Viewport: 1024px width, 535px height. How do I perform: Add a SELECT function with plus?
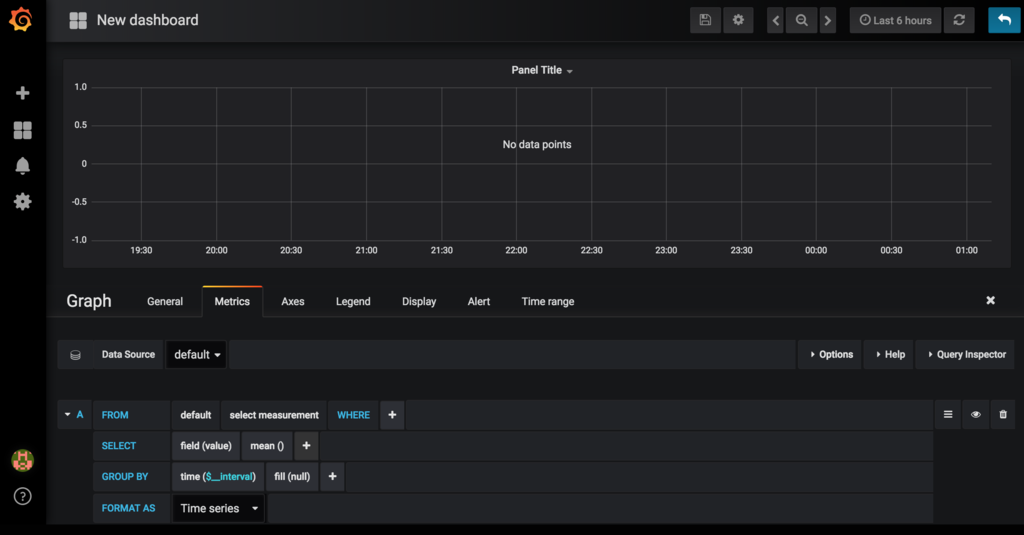(x=306, y=446)
